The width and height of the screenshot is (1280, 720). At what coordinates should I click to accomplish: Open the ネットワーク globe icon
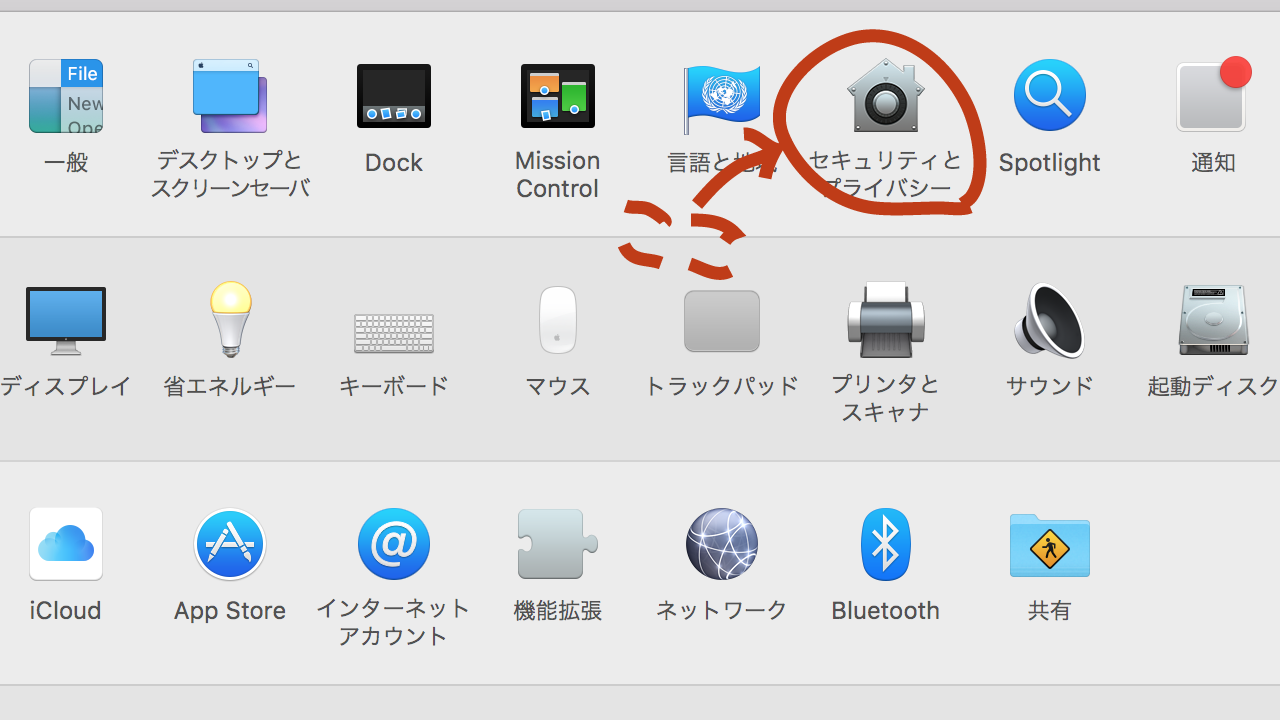(x=722, y=544)
